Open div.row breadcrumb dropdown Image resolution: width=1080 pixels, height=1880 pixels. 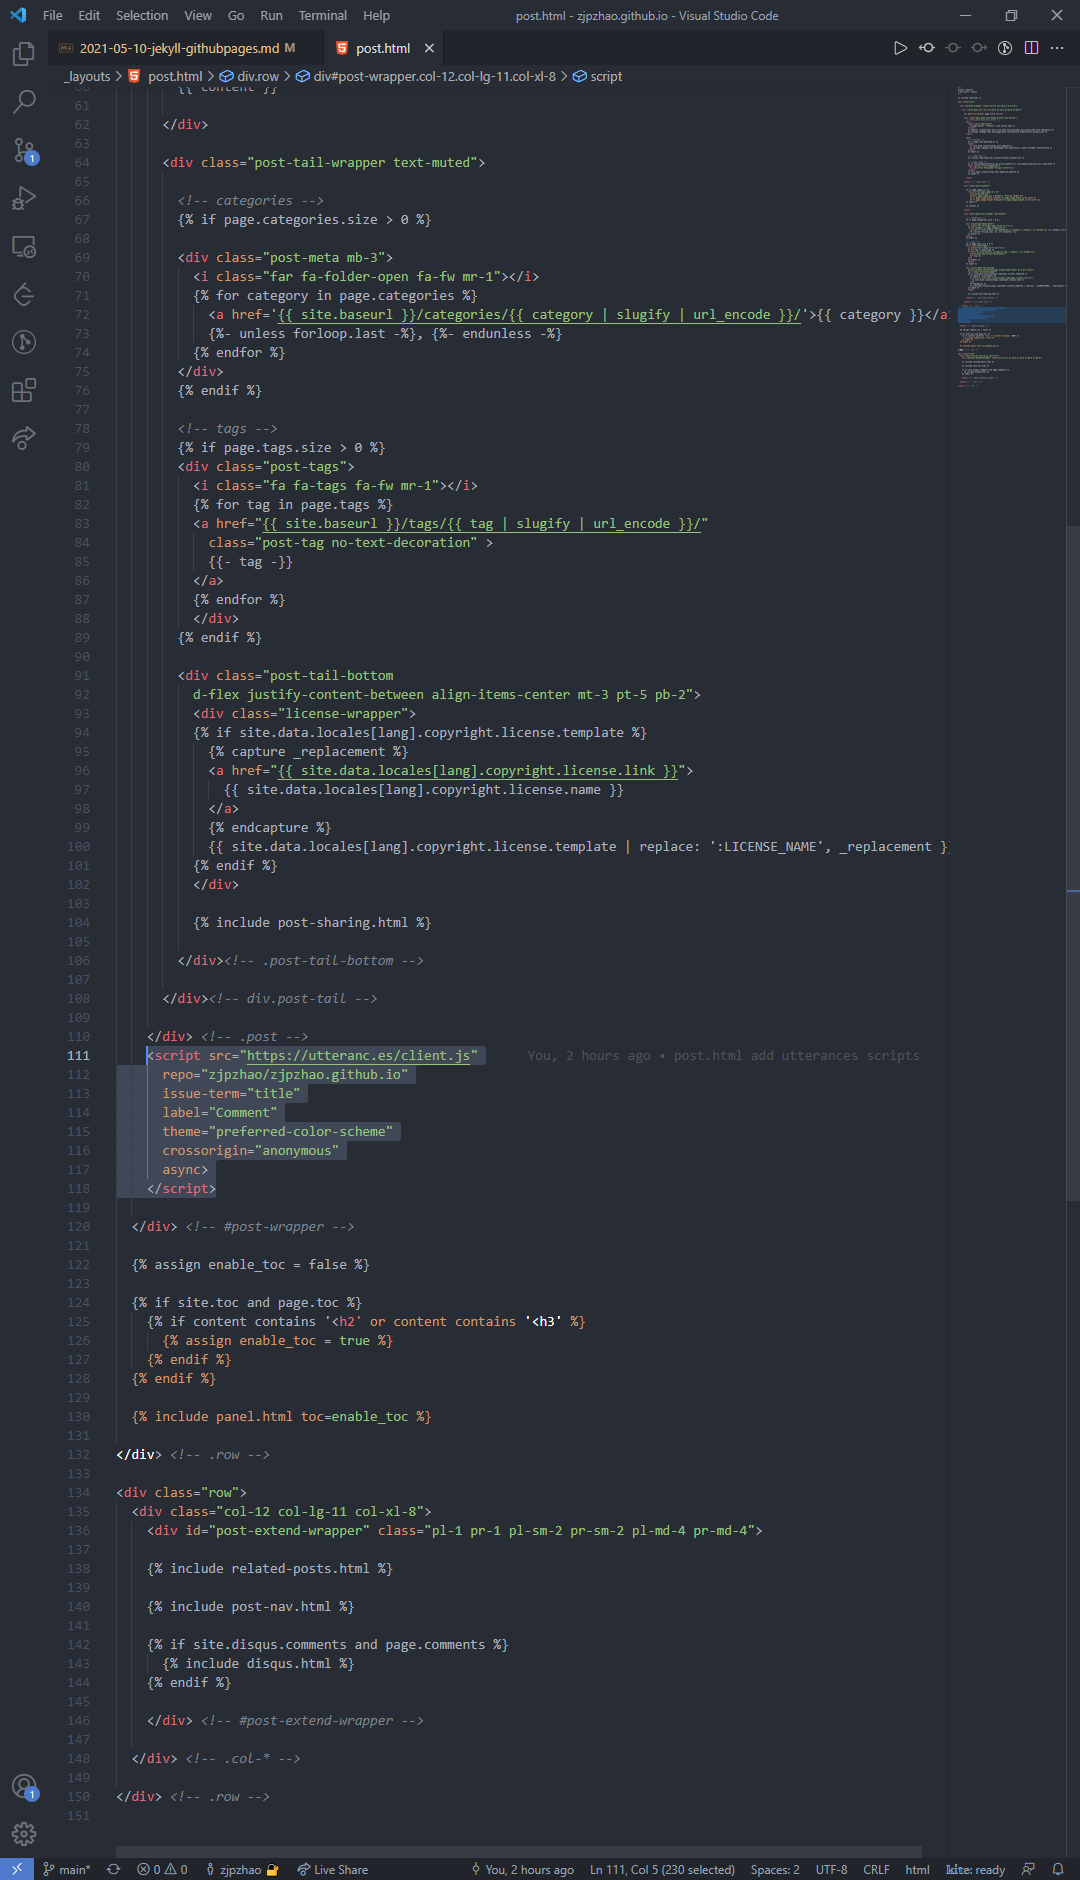(x=250, y=76)
